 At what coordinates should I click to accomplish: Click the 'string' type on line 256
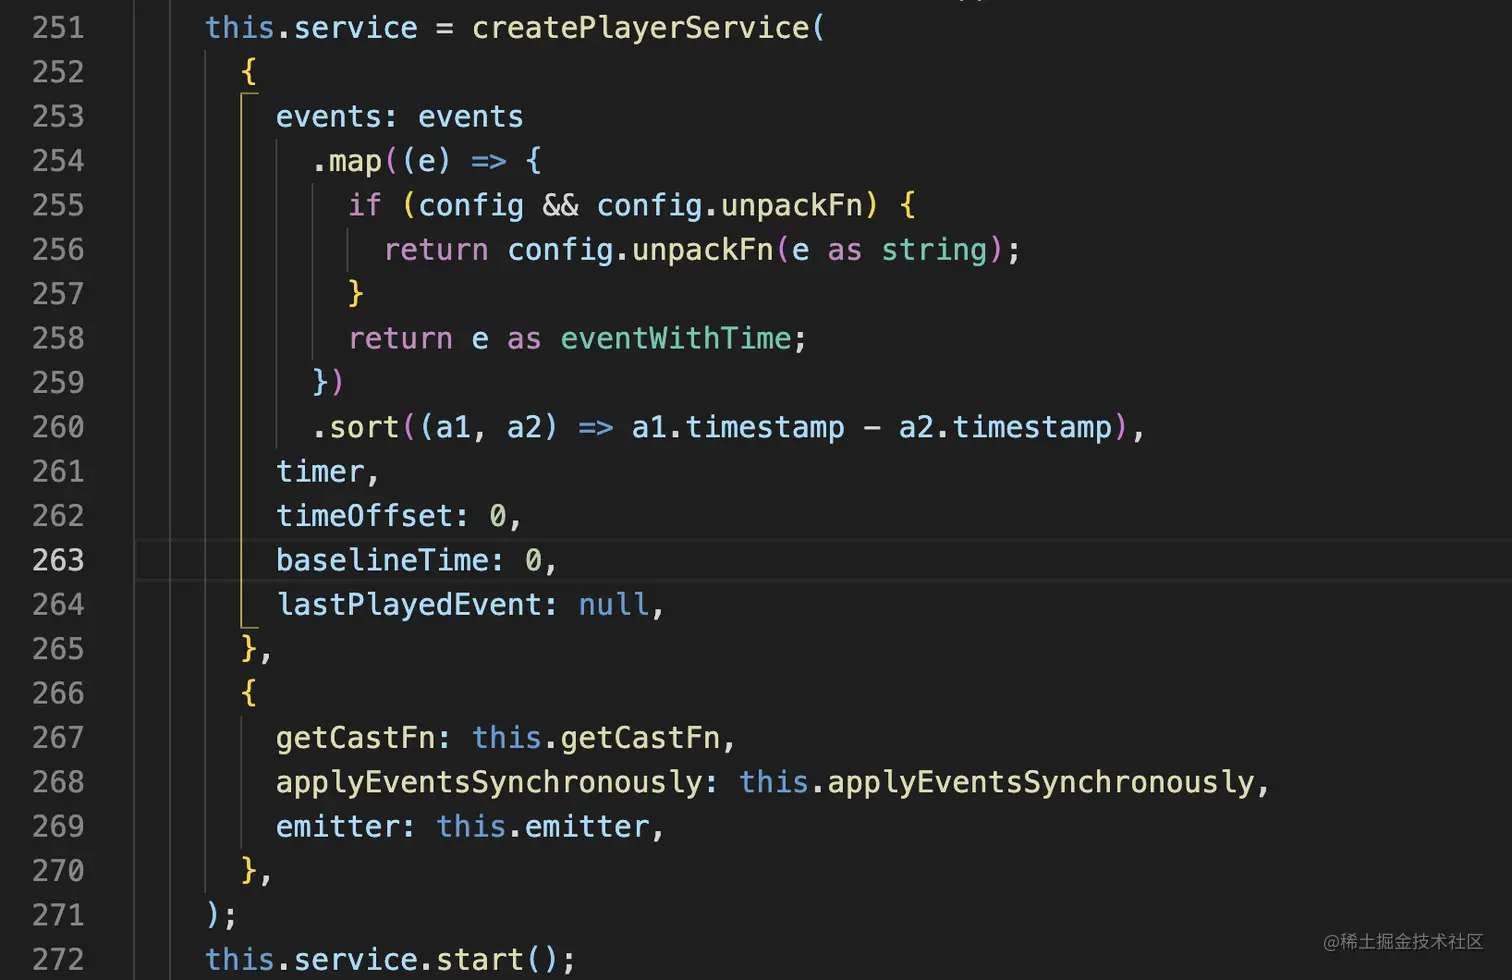click(934, 249)
